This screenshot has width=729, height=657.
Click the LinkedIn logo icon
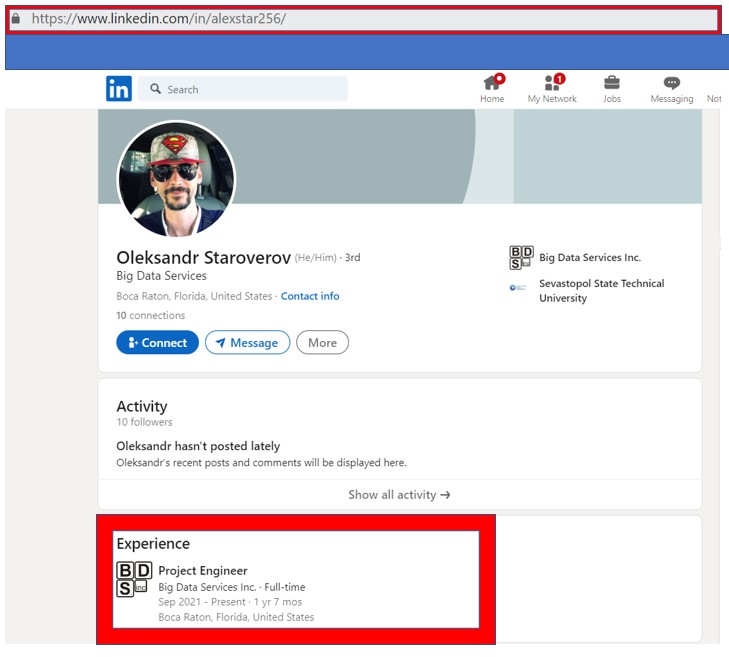pyautogui.click(x=119, y=88)
